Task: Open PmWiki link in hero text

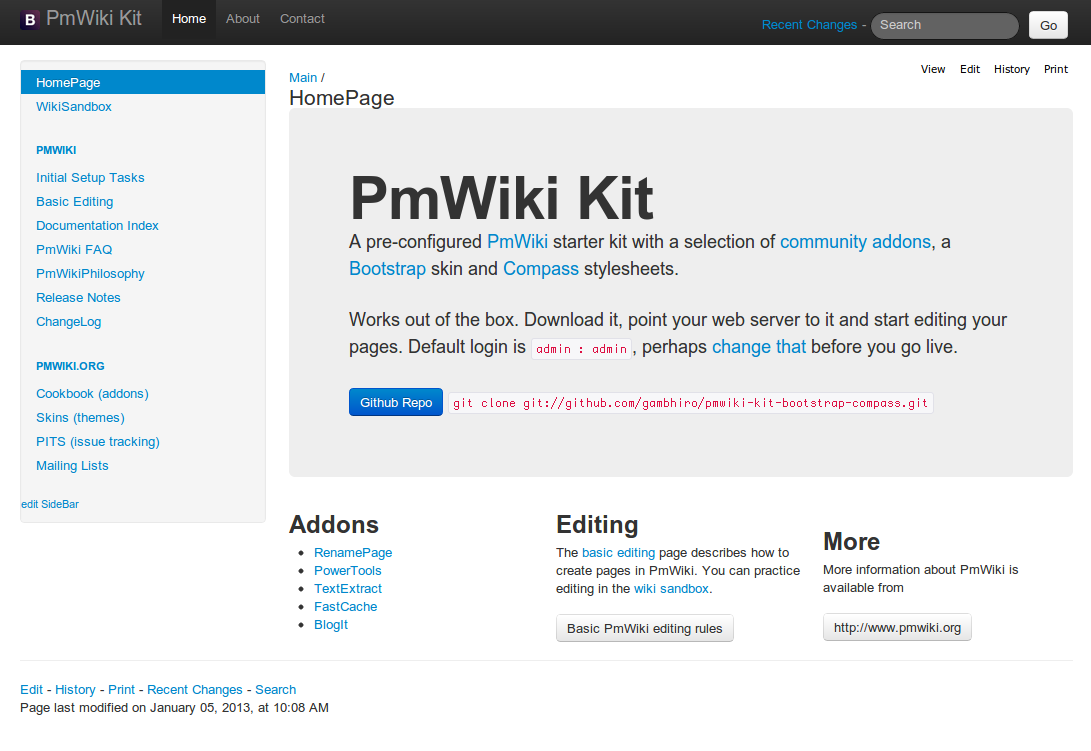Action: click(x=517, y=242)
